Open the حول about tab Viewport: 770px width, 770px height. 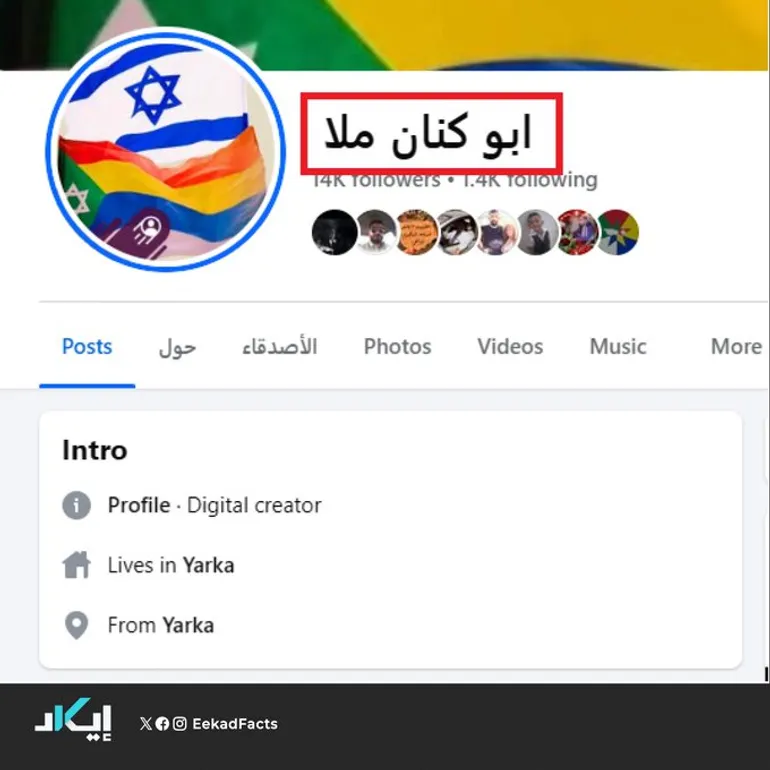pyautogui.click(x=178, y=348)
